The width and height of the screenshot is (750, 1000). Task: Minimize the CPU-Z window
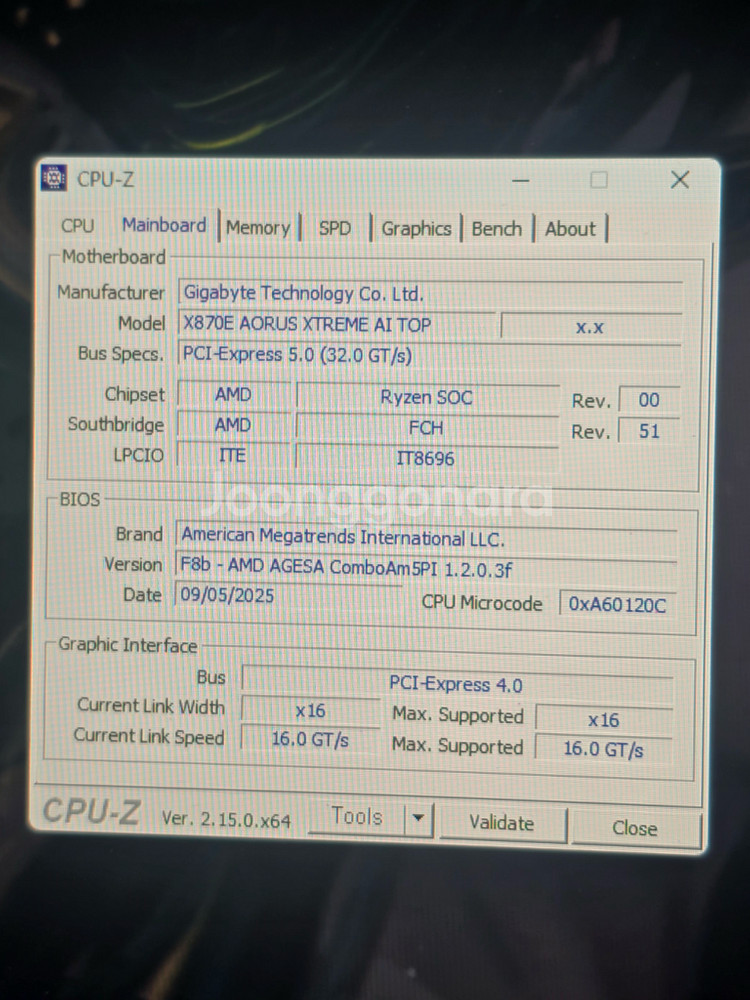coord(520,180)
